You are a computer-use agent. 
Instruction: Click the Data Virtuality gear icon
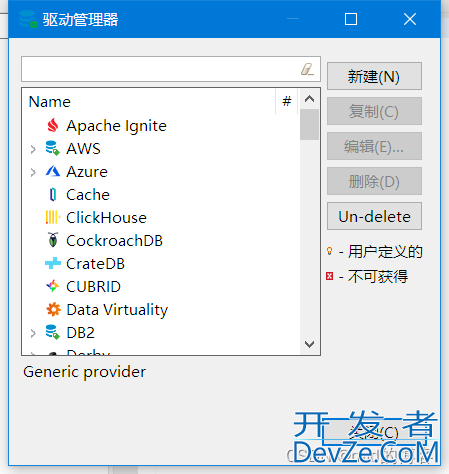[53, 309]
